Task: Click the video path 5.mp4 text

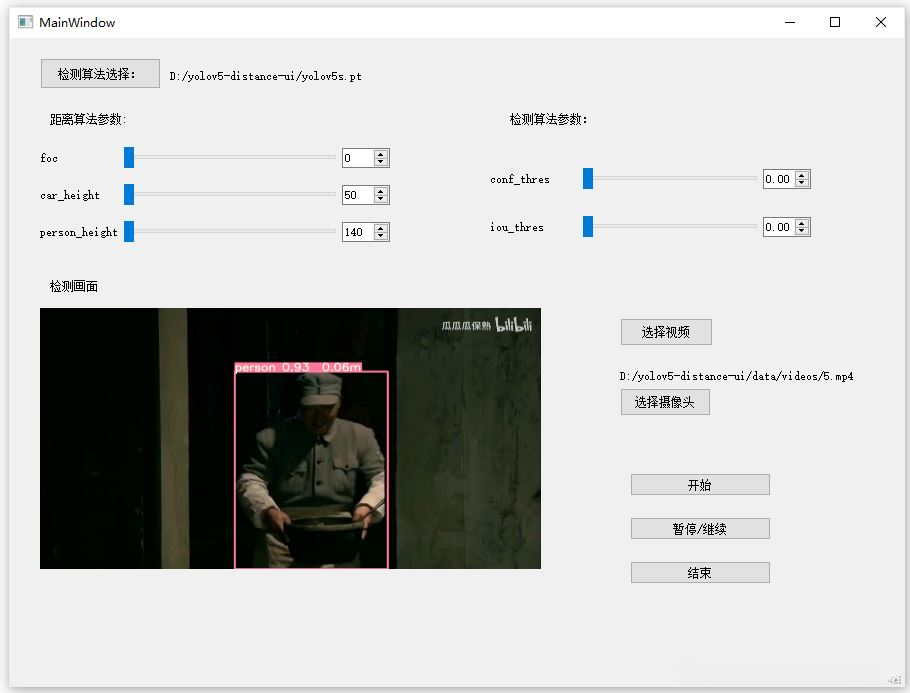Action: 736,376
